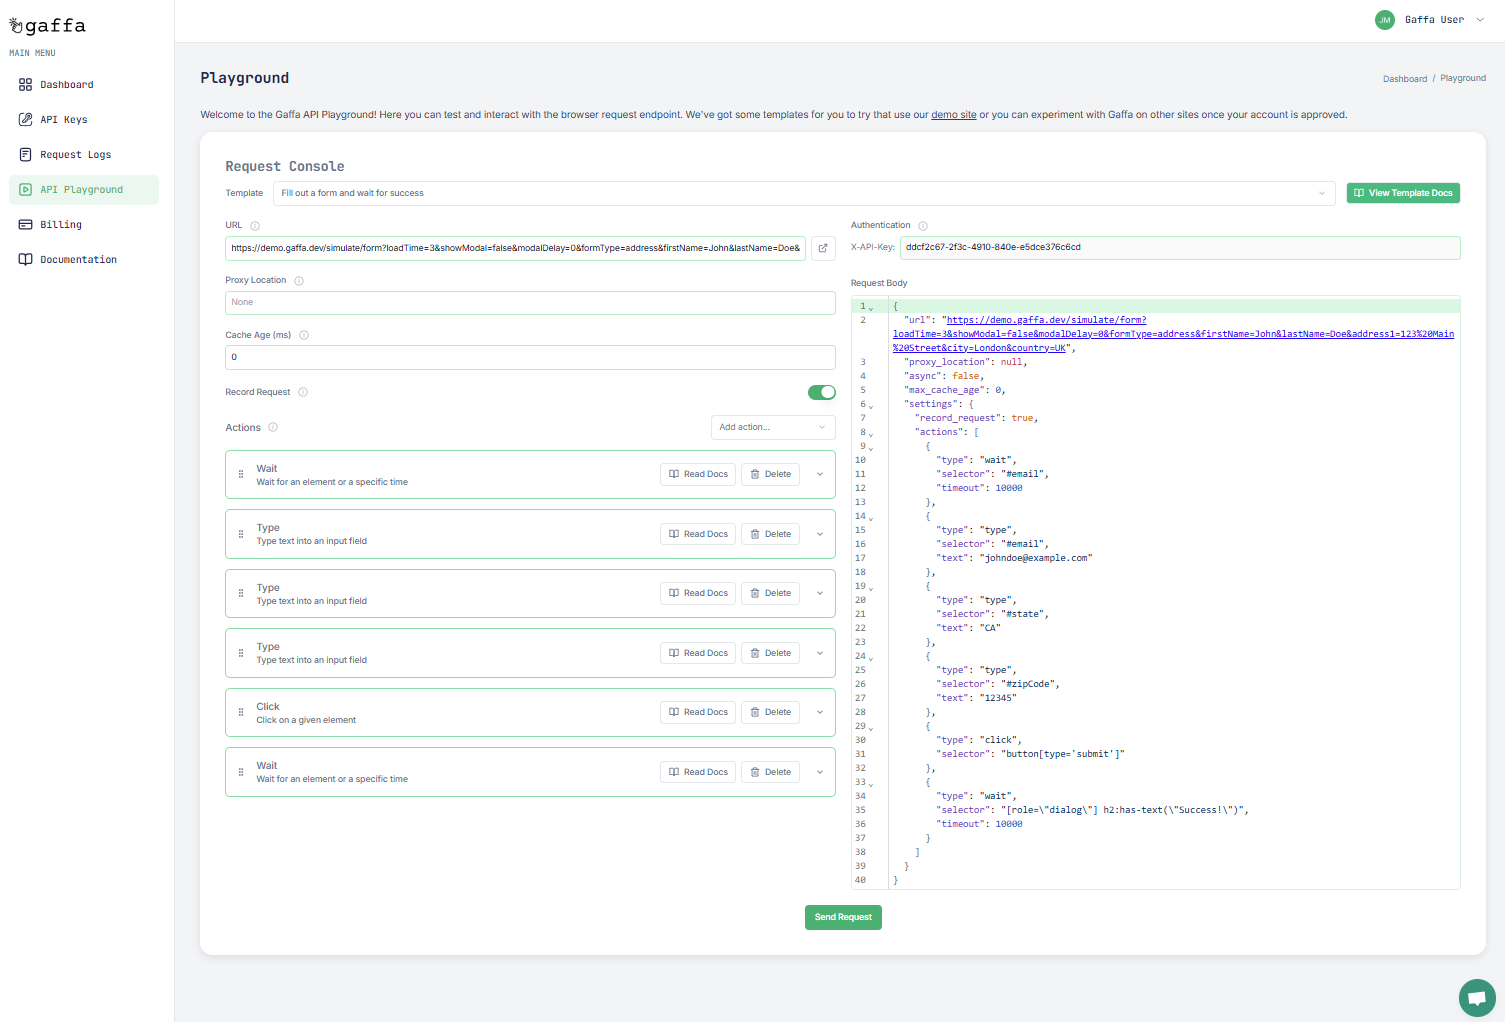Click the drag handle on the Click action

[x=241, y=712]
